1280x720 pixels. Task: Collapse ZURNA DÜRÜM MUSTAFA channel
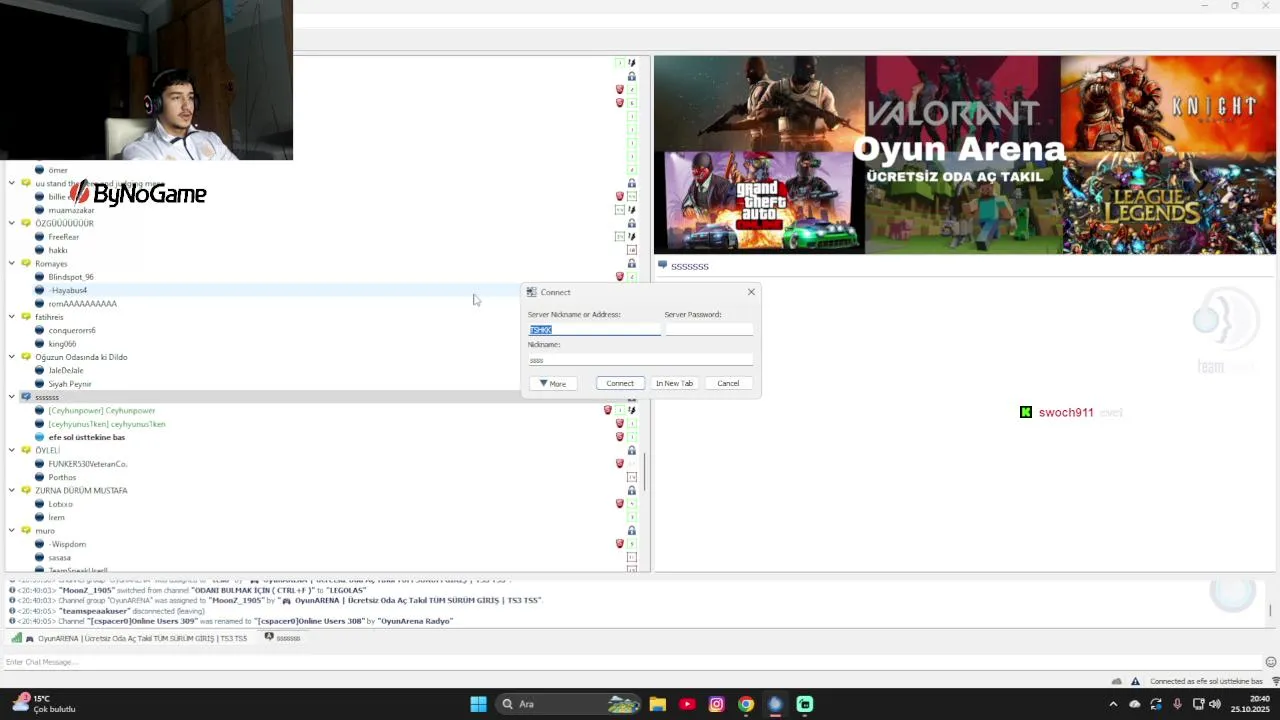click(x=12, y=490)
